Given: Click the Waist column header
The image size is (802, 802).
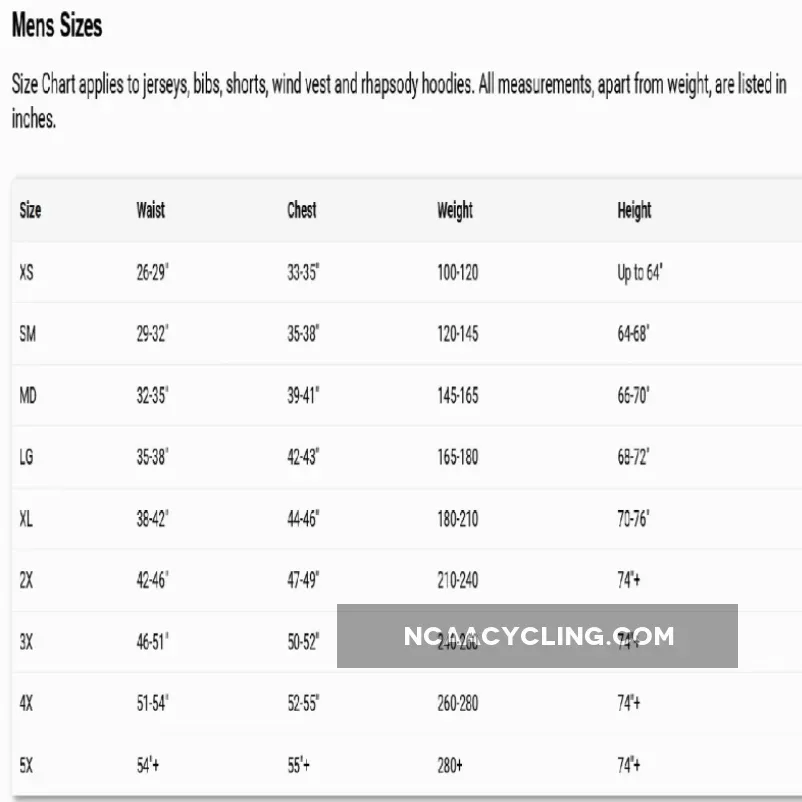Looking at the screenshot, I should point(151,210).
